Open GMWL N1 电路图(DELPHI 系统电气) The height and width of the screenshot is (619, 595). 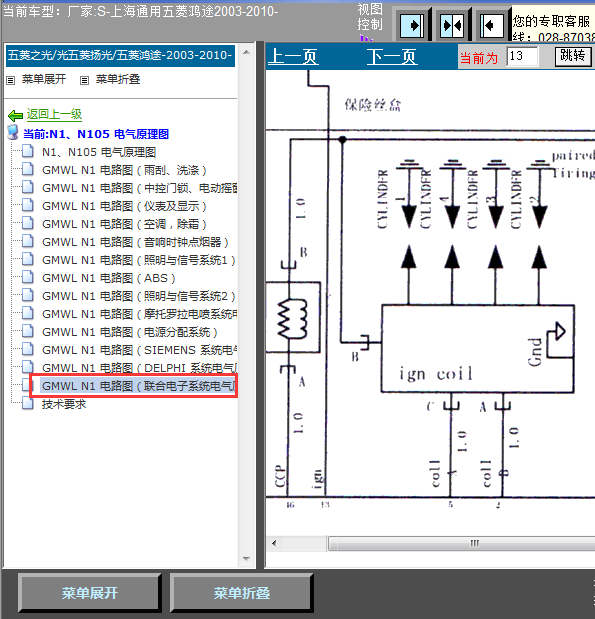point(139,368)
